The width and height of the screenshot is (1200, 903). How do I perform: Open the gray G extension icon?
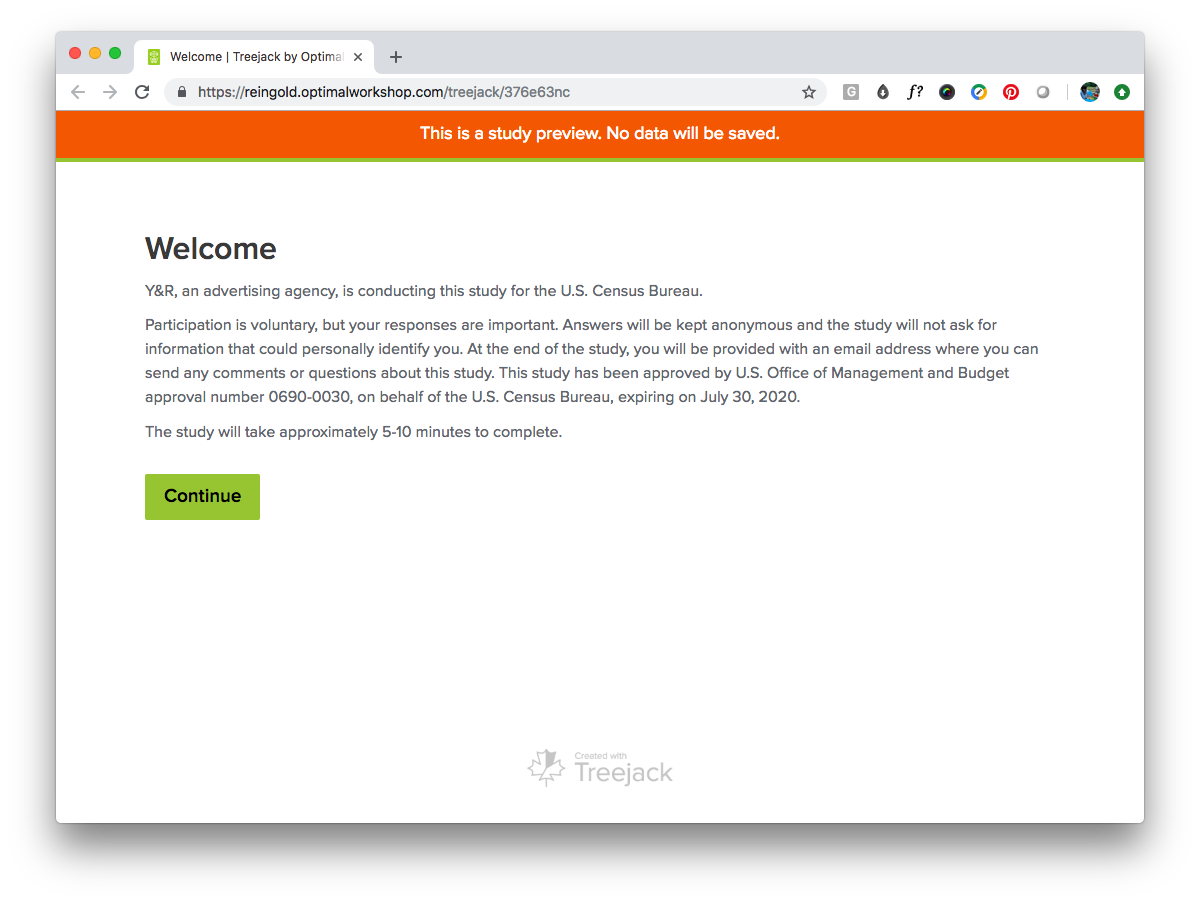pyautogui.click(x=851, y=92)
